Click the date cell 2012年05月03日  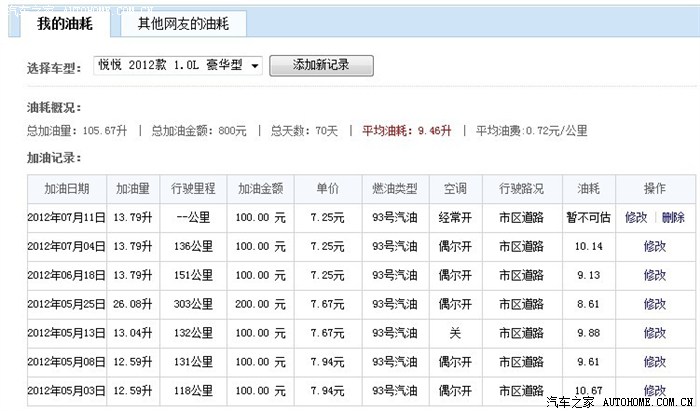click(67, 390)
